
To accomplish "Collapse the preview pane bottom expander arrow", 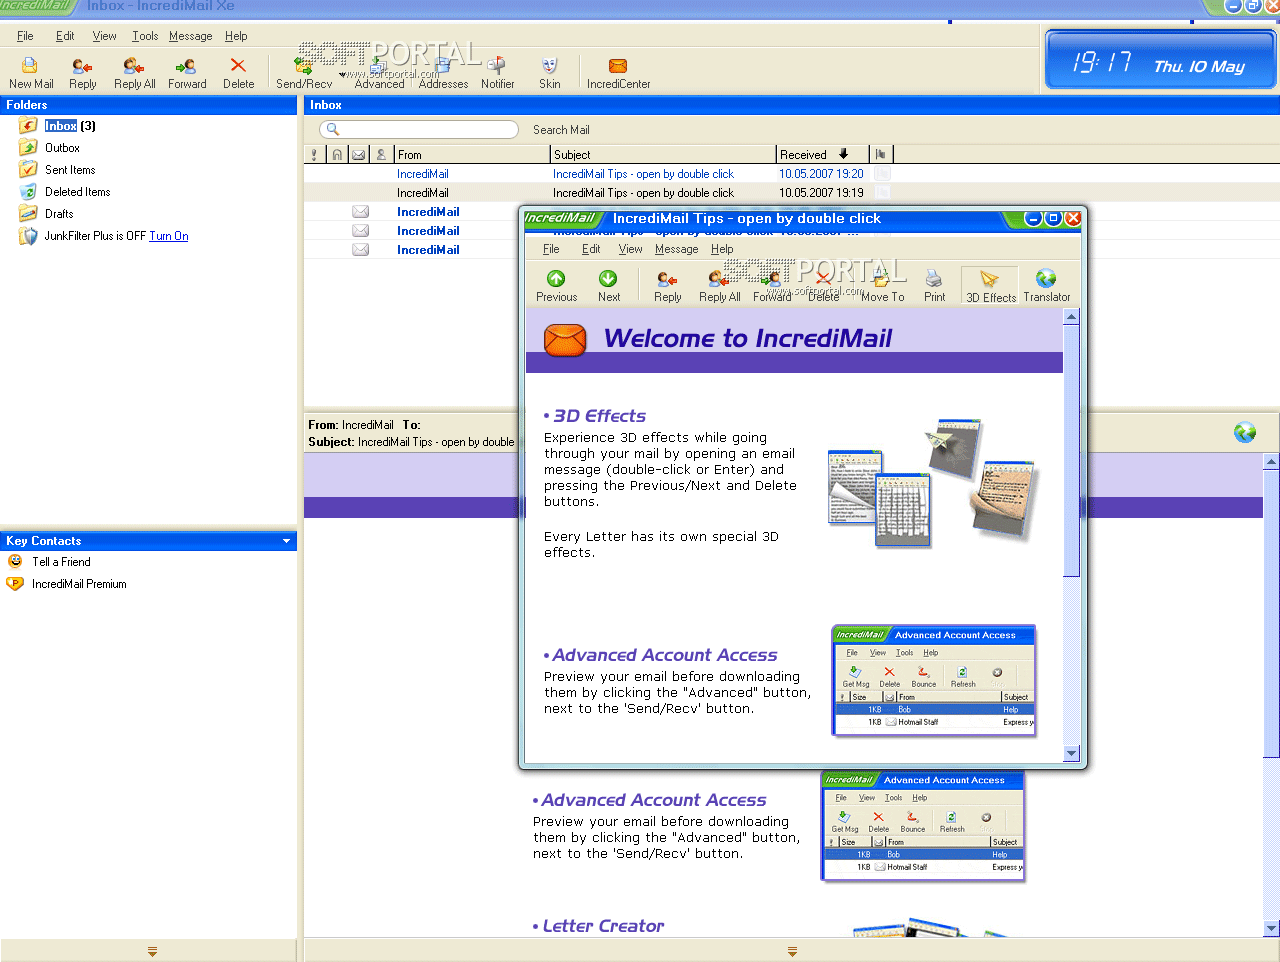I will 792,951.
